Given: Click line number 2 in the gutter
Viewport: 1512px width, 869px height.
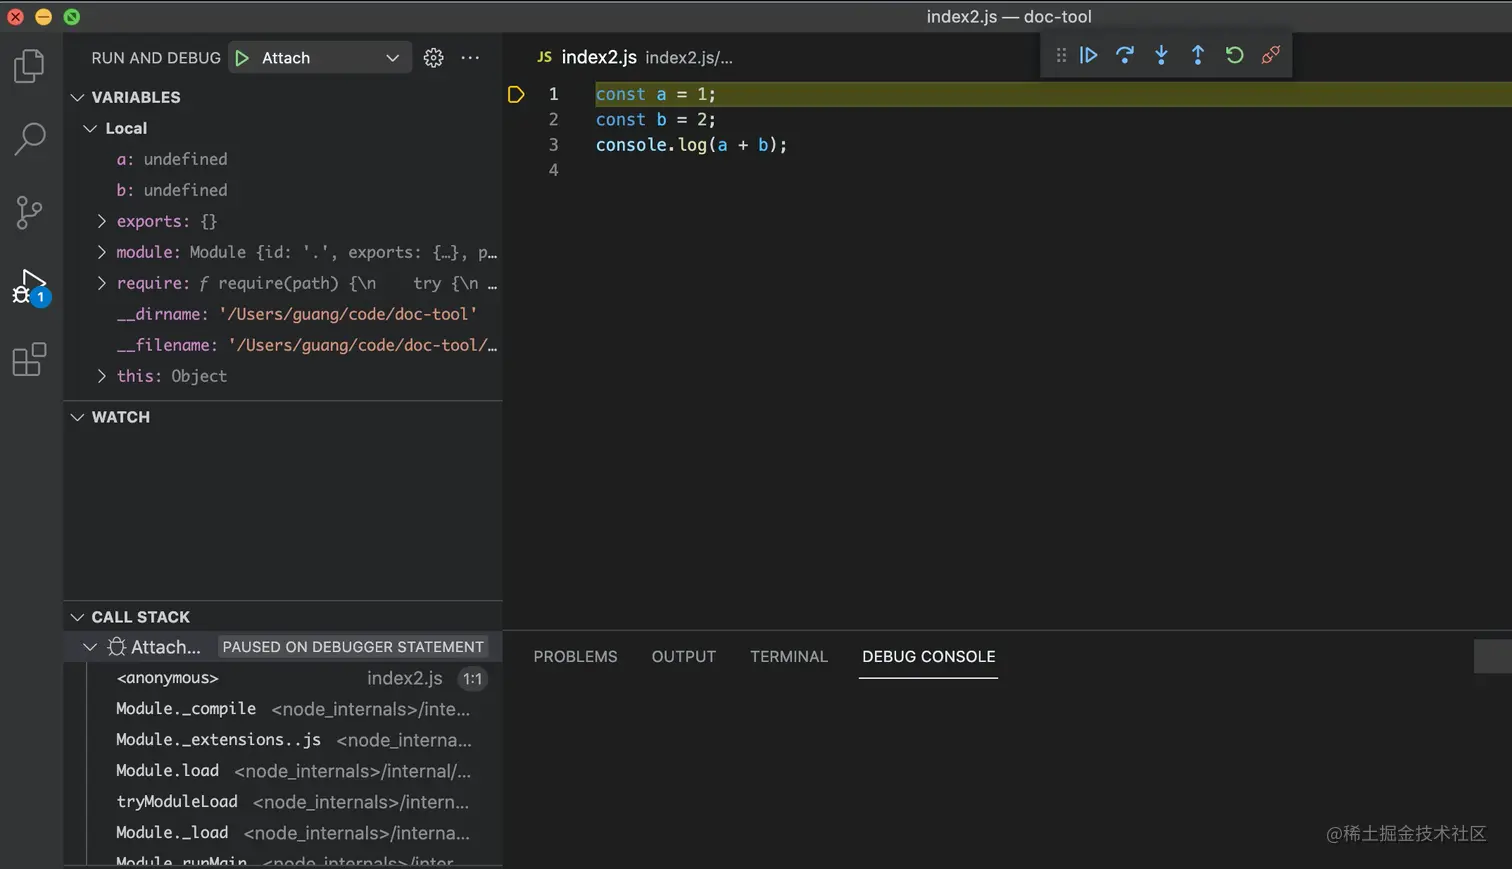Looking at the screenshot, I should 553,119.
